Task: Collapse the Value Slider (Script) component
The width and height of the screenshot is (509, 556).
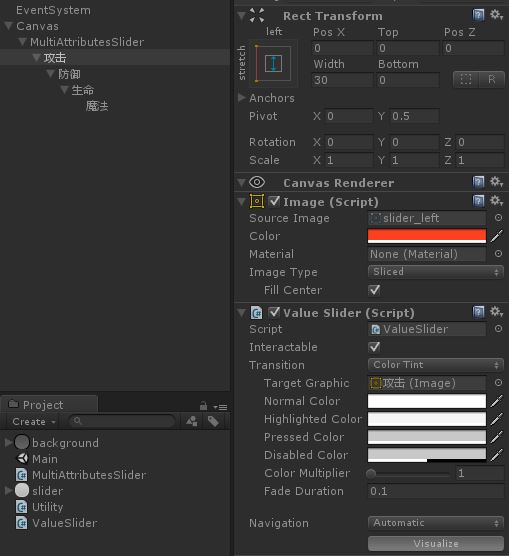Action: (x=242, y=312)
